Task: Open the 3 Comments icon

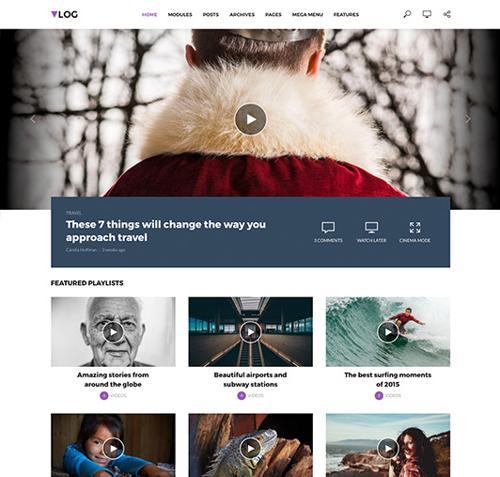Action: [x=328, y=232]
